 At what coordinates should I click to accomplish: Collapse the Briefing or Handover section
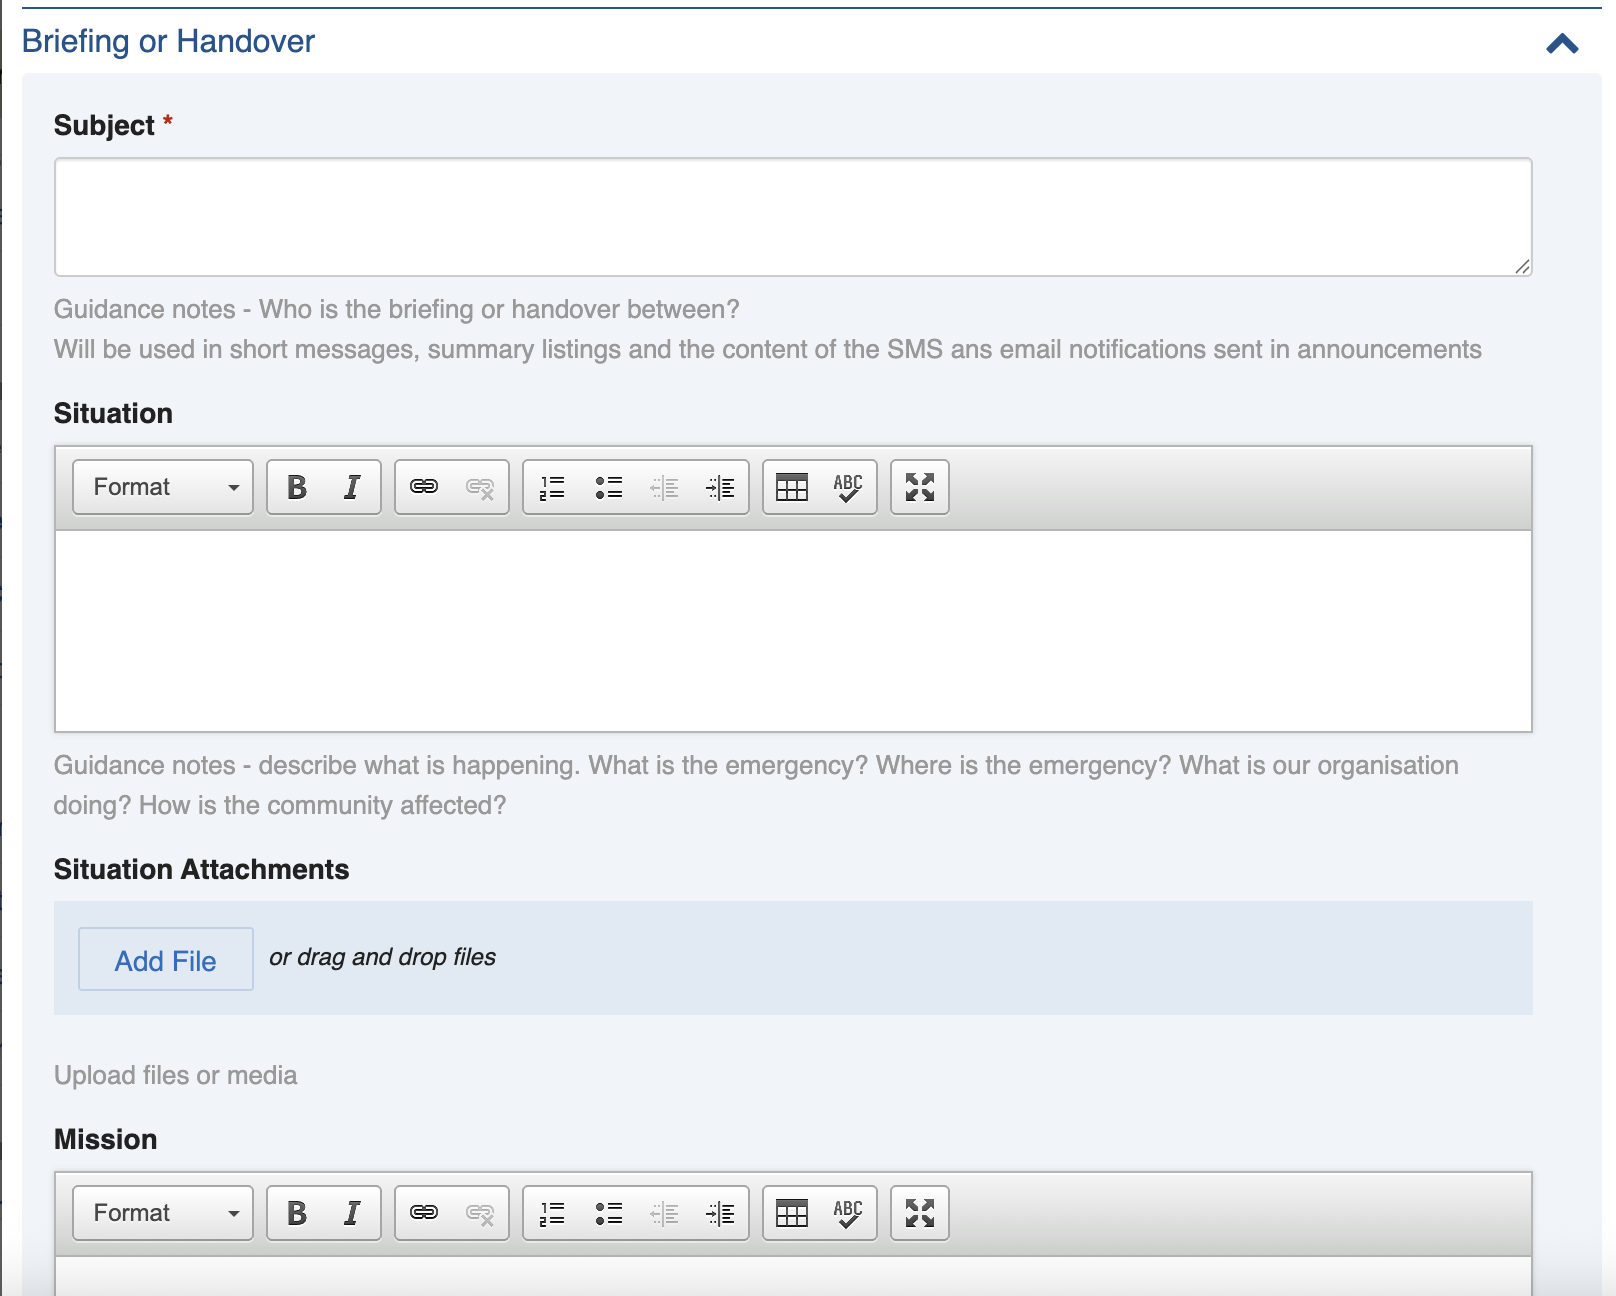click(1562, 43)
